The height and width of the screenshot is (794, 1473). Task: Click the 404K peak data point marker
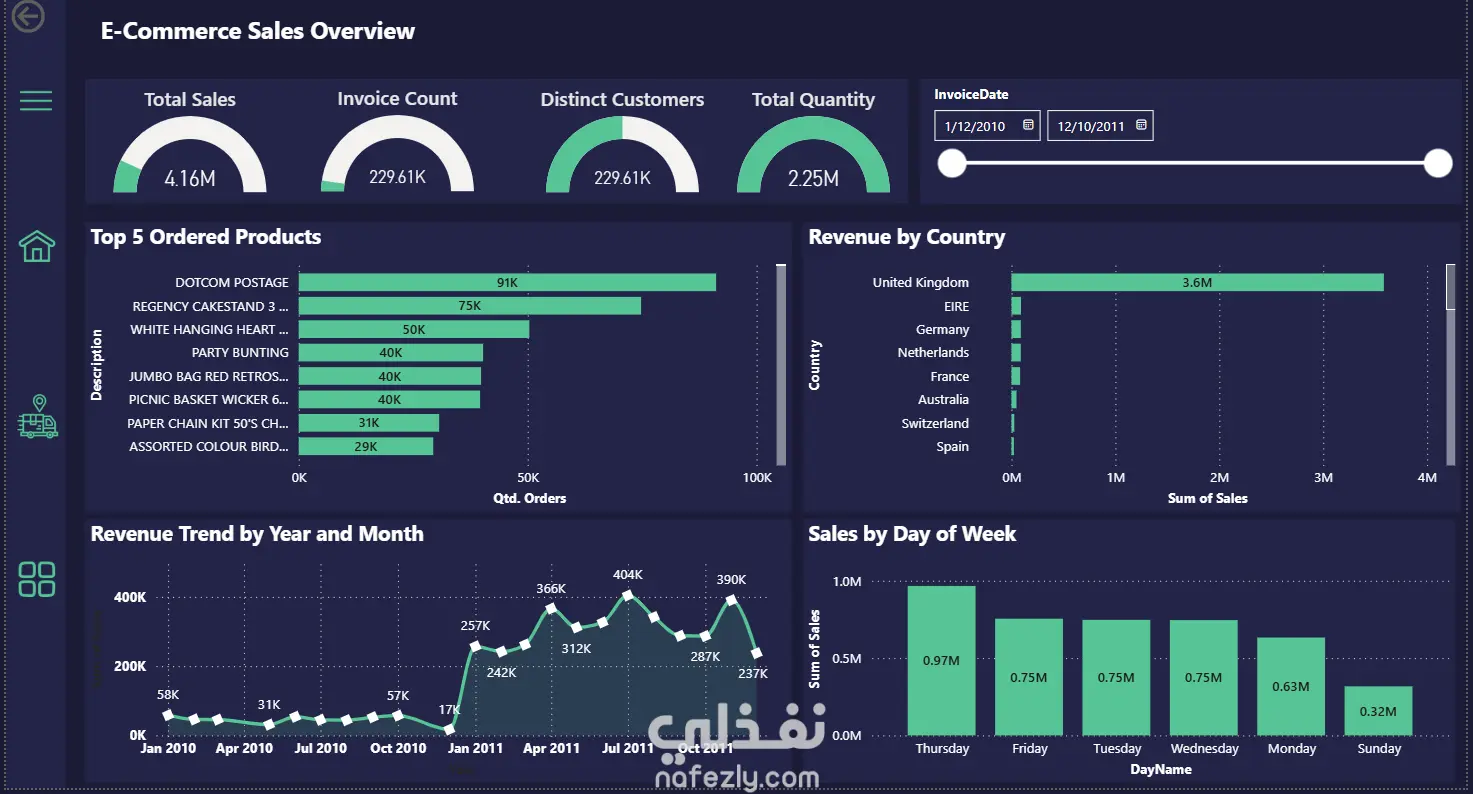(628, 595)
